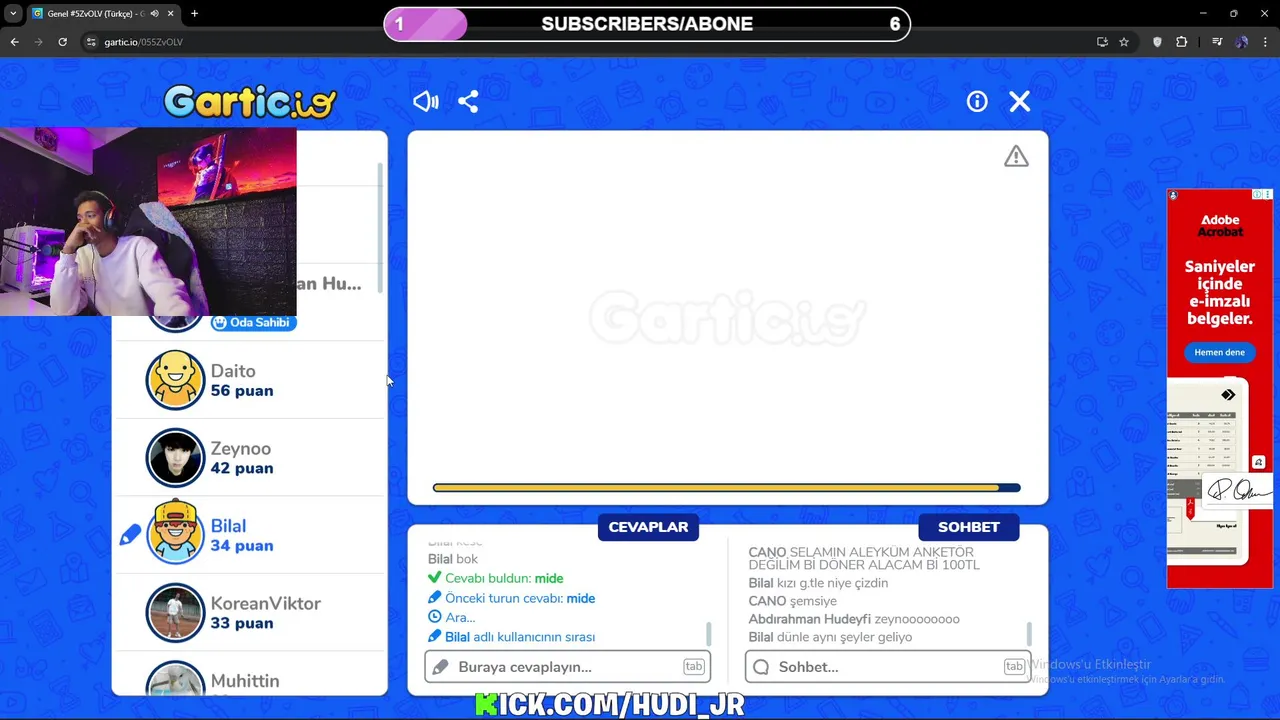This screenshot has width=1280, height=720.
Task: Focus the 'Sohbet...' chat field
Action: point(887,667)
